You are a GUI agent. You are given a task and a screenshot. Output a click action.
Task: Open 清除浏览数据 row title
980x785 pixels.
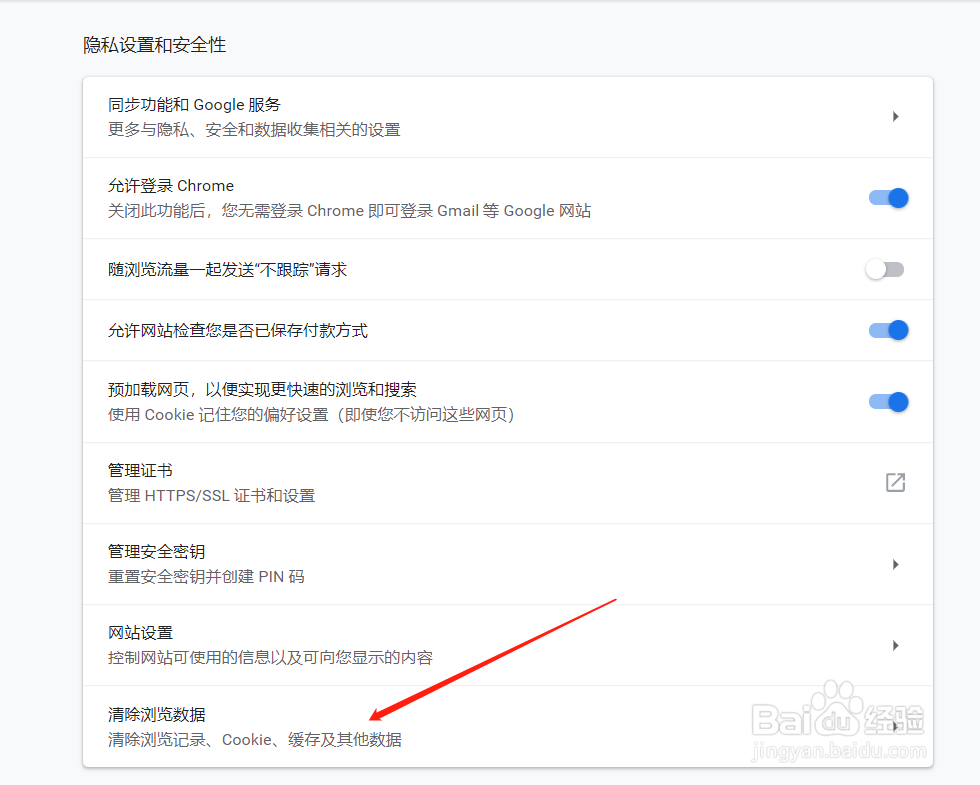pyautogui.click(x=156, y=714)
